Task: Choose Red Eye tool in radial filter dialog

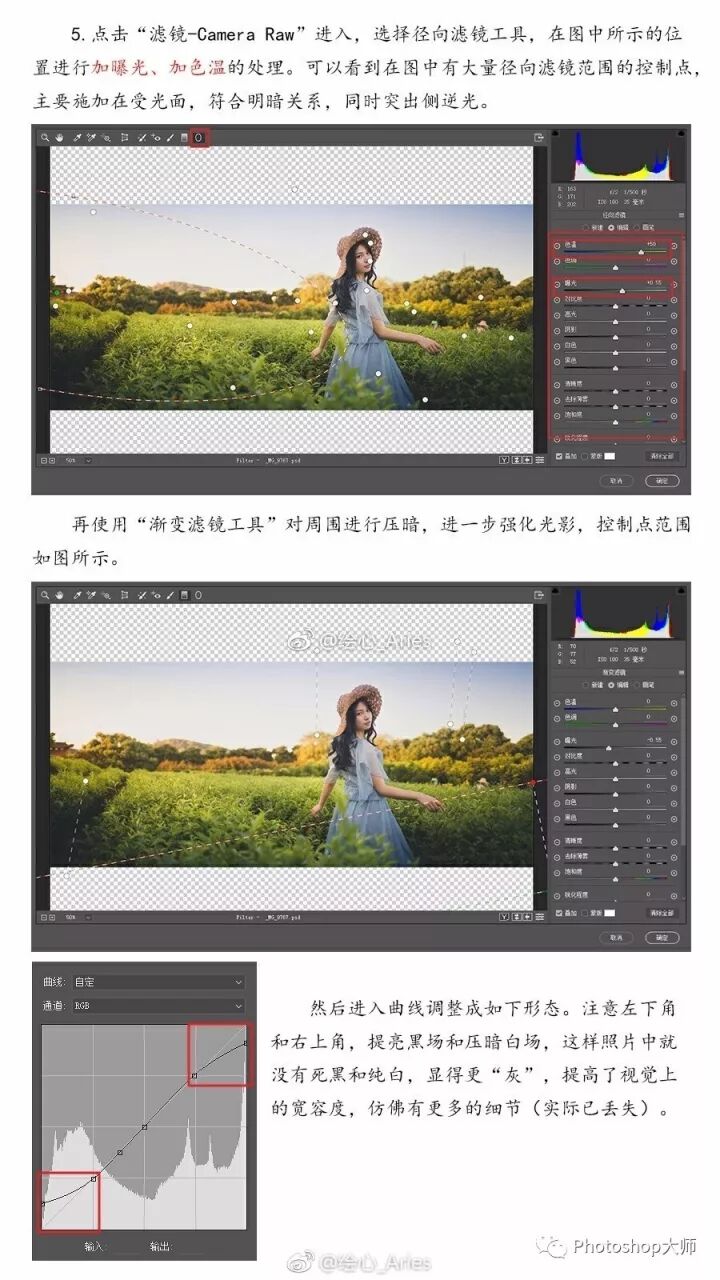Action: pos(156,137)
